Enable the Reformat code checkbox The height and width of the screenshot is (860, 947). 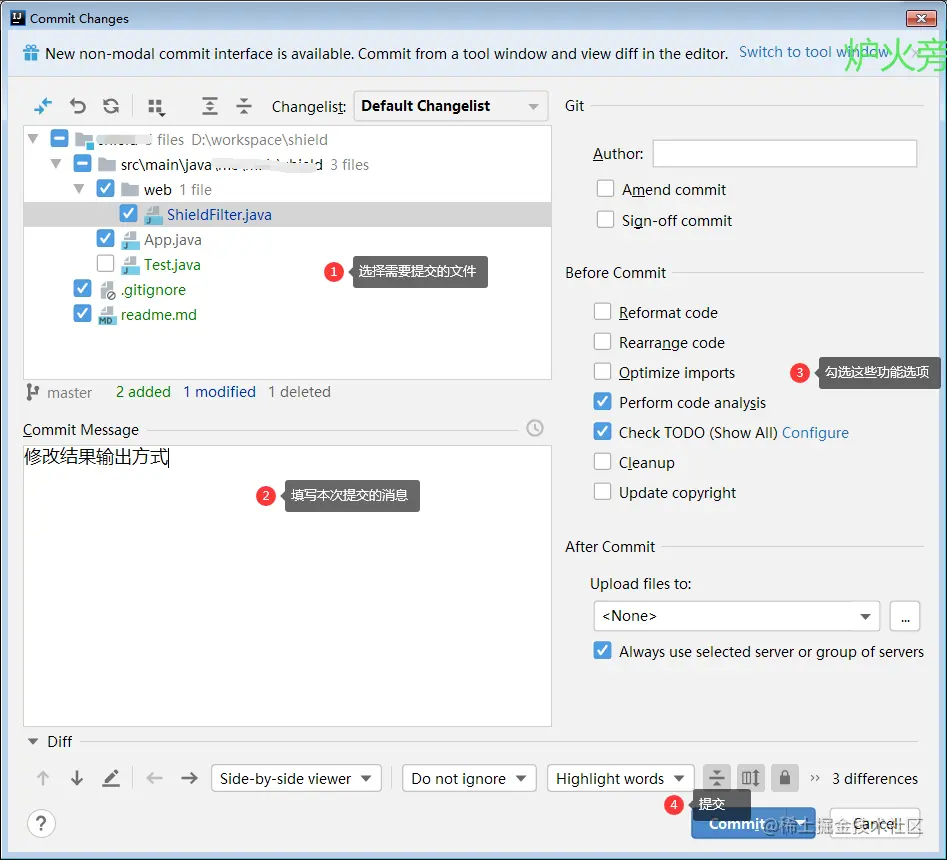click(602, 312)
